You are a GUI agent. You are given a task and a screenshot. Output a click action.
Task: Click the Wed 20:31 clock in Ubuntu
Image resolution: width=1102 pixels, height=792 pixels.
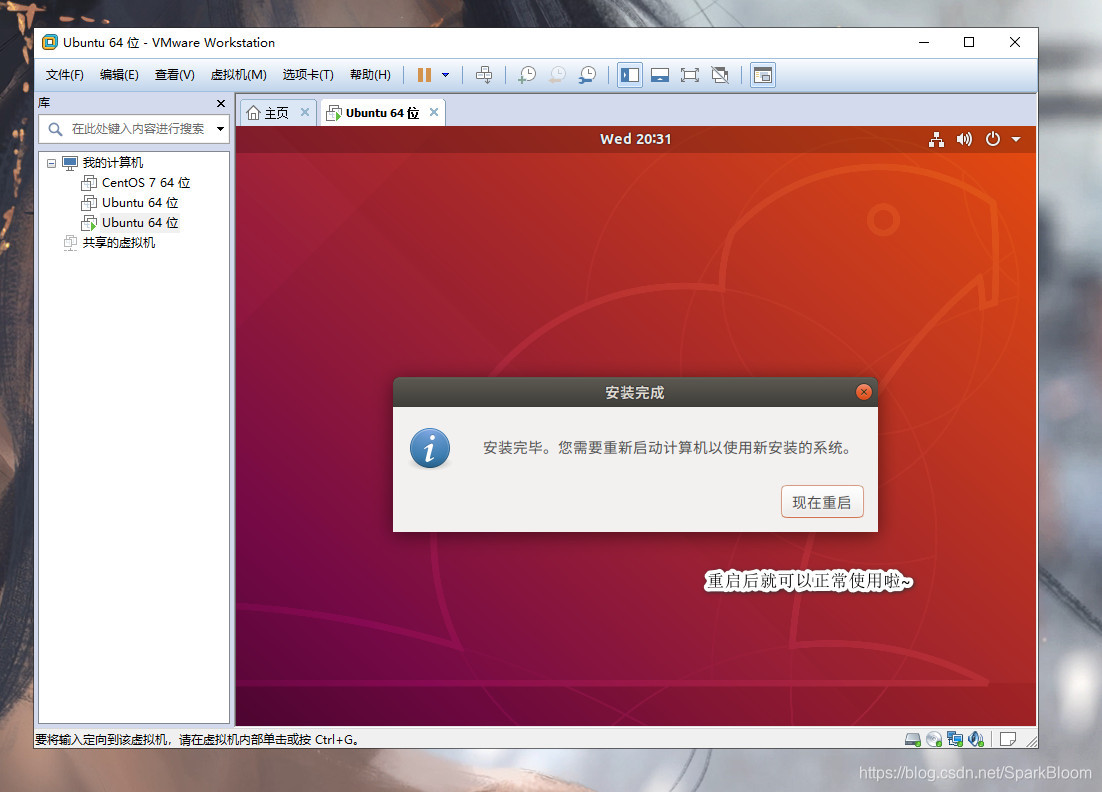pyautogui.click(x=635, y=139)
